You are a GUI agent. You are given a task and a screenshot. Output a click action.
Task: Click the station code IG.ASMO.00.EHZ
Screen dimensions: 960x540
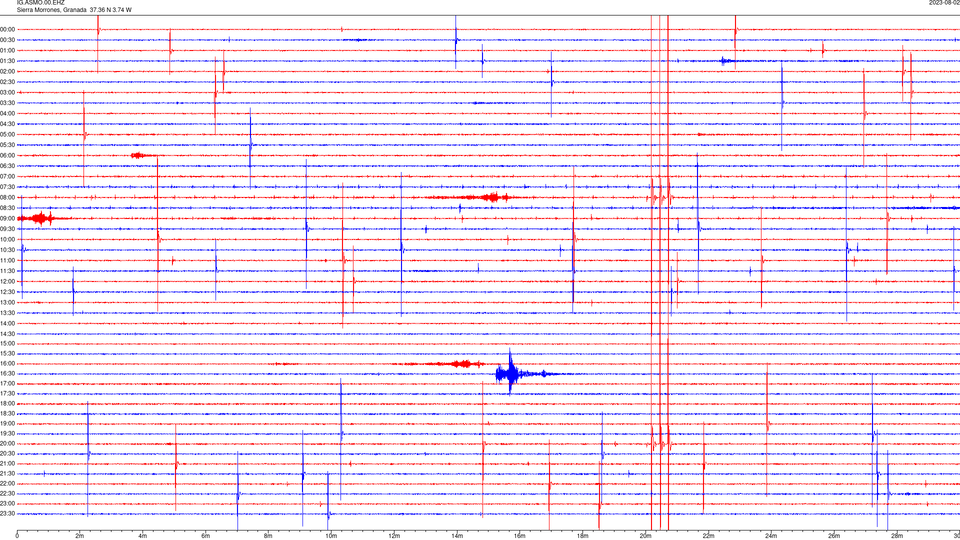40,2
